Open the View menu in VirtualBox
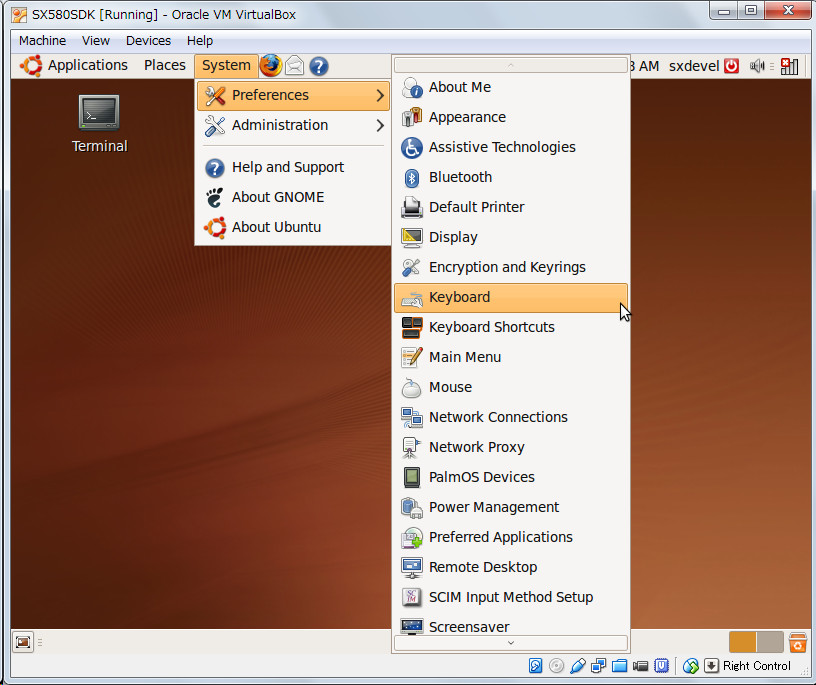The height and width of the screenshot is (685, 816). coord(96,41)
